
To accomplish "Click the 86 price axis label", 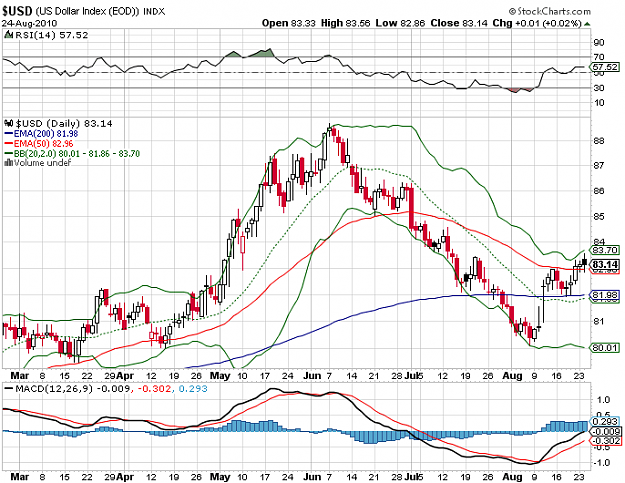I will point(599,191).
